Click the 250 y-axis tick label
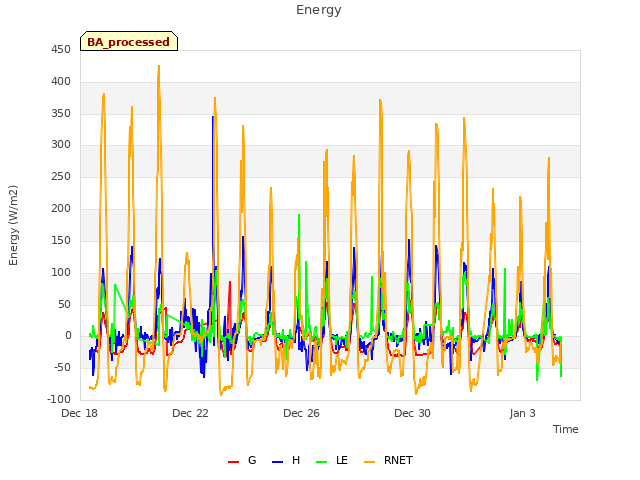640x480 pixels. pos(61,177)
